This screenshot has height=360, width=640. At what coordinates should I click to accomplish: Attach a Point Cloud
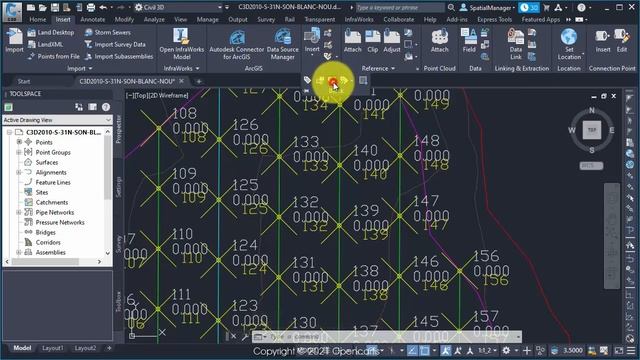click(x=440, y=41)
